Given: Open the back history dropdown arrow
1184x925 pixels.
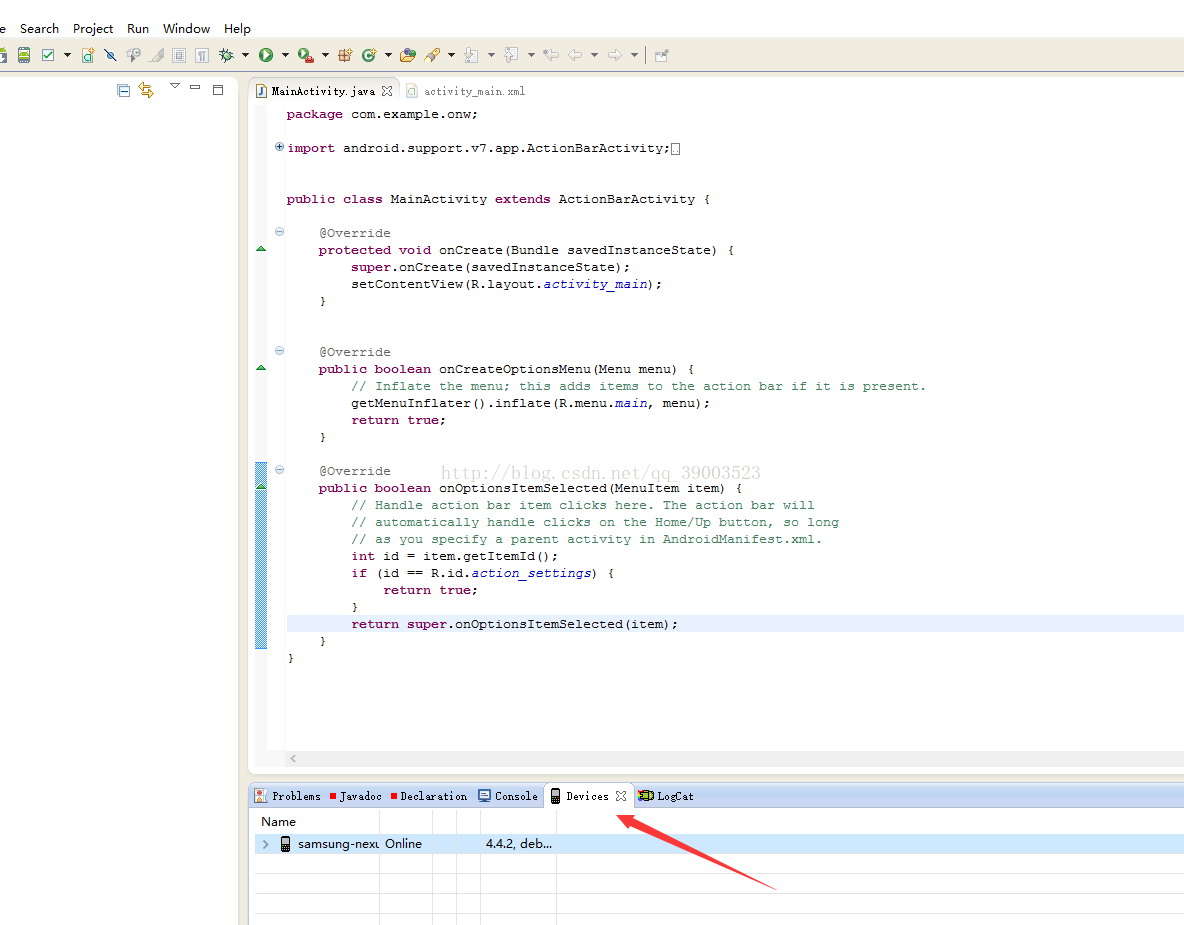Looking at the screenshot, I should (594, 55).
